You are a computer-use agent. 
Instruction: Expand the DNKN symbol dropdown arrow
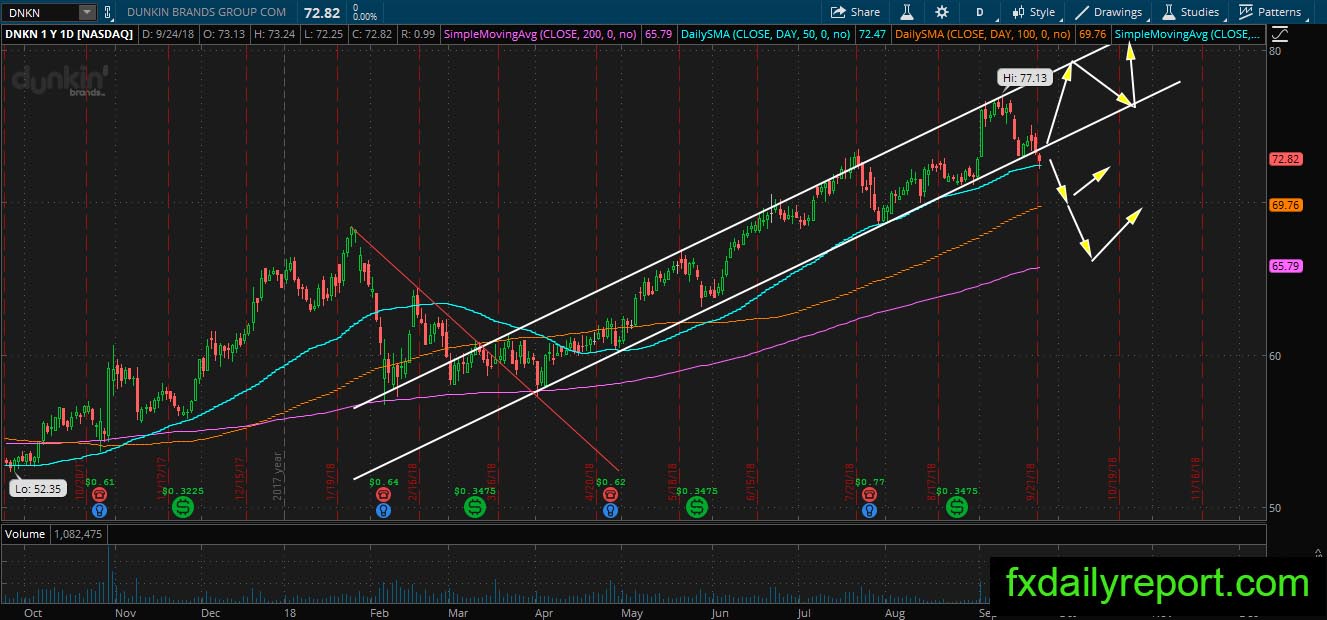[x=87, y=12]
